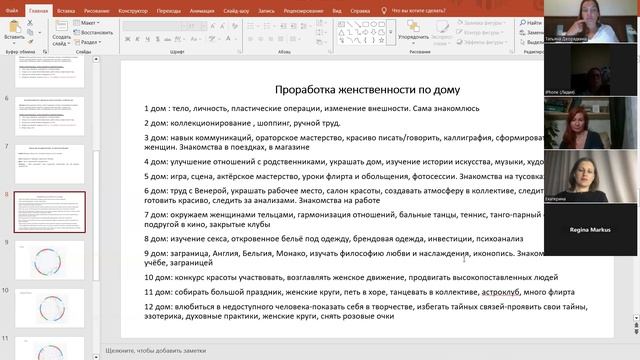Image resolution: width=640 pixels, height=360 pixels.
Task: Select the rectangle shape in gallery
Action: 365,24
